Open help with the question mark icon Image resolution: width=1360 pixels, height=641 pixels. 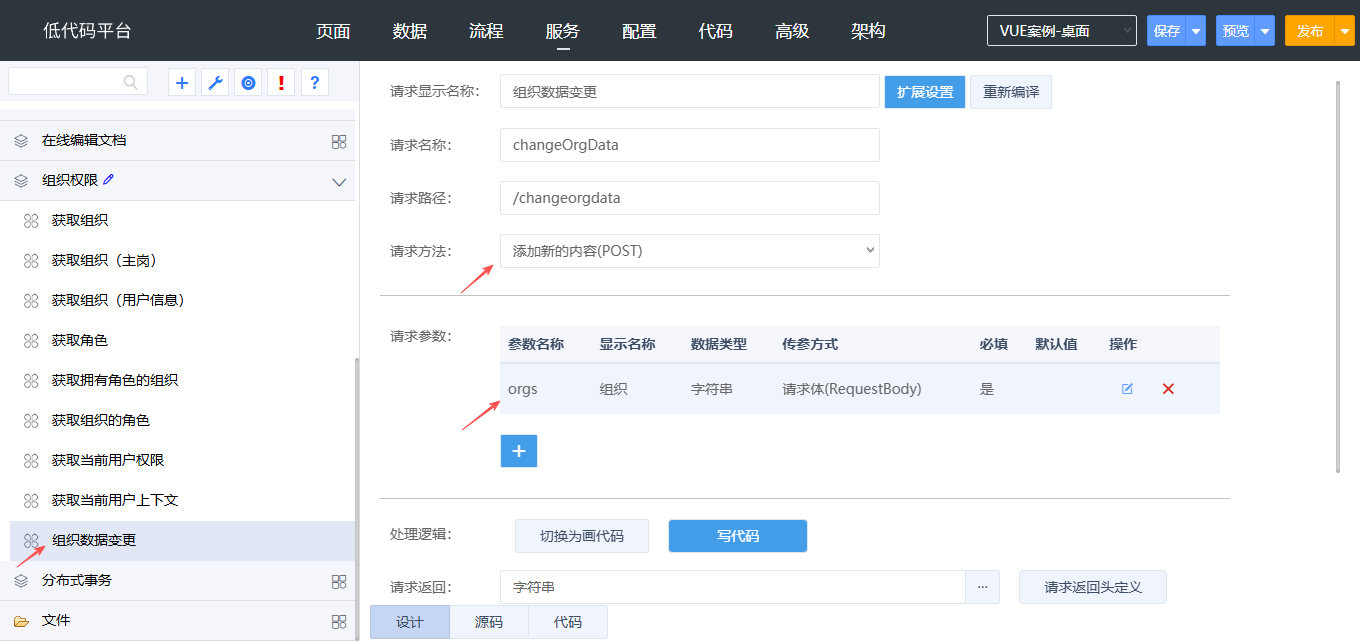click(x=315, y=83)
